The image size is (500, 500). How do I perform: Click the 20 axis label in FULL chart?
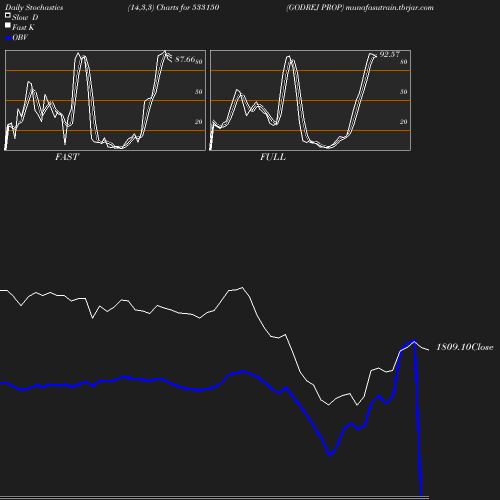click(x=404, y=122)
